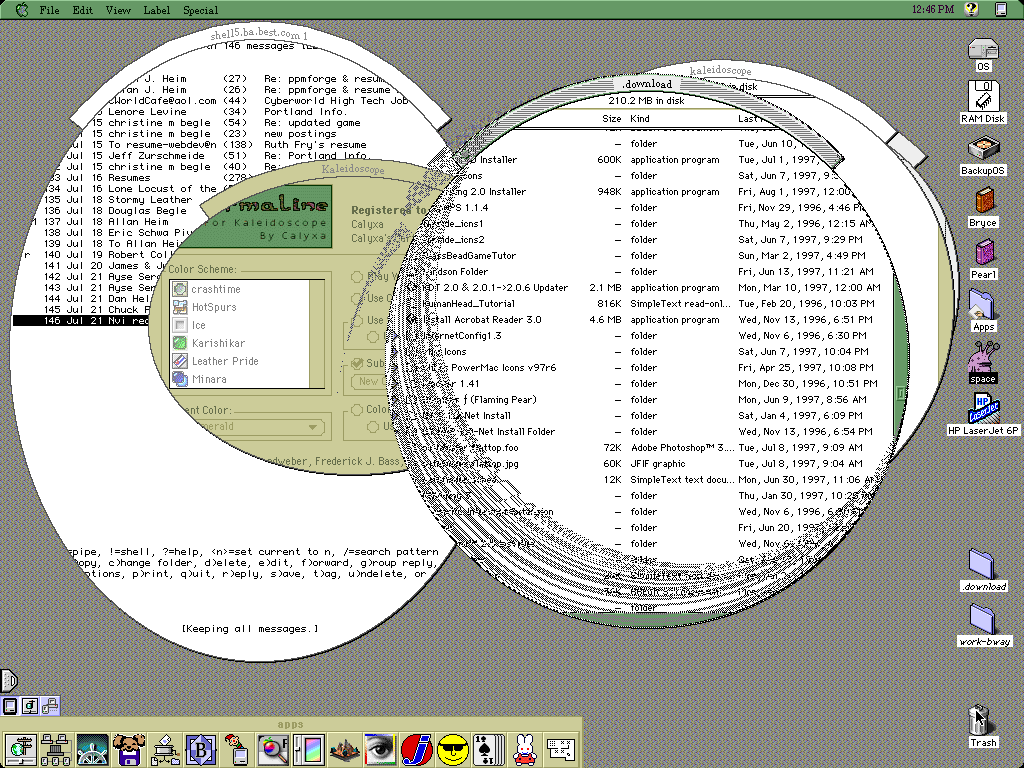Image resolution: width=1024 pixels, height=768 pixels.
Task: Collapse the Control Strip tab
Action: tap(8, 680)
